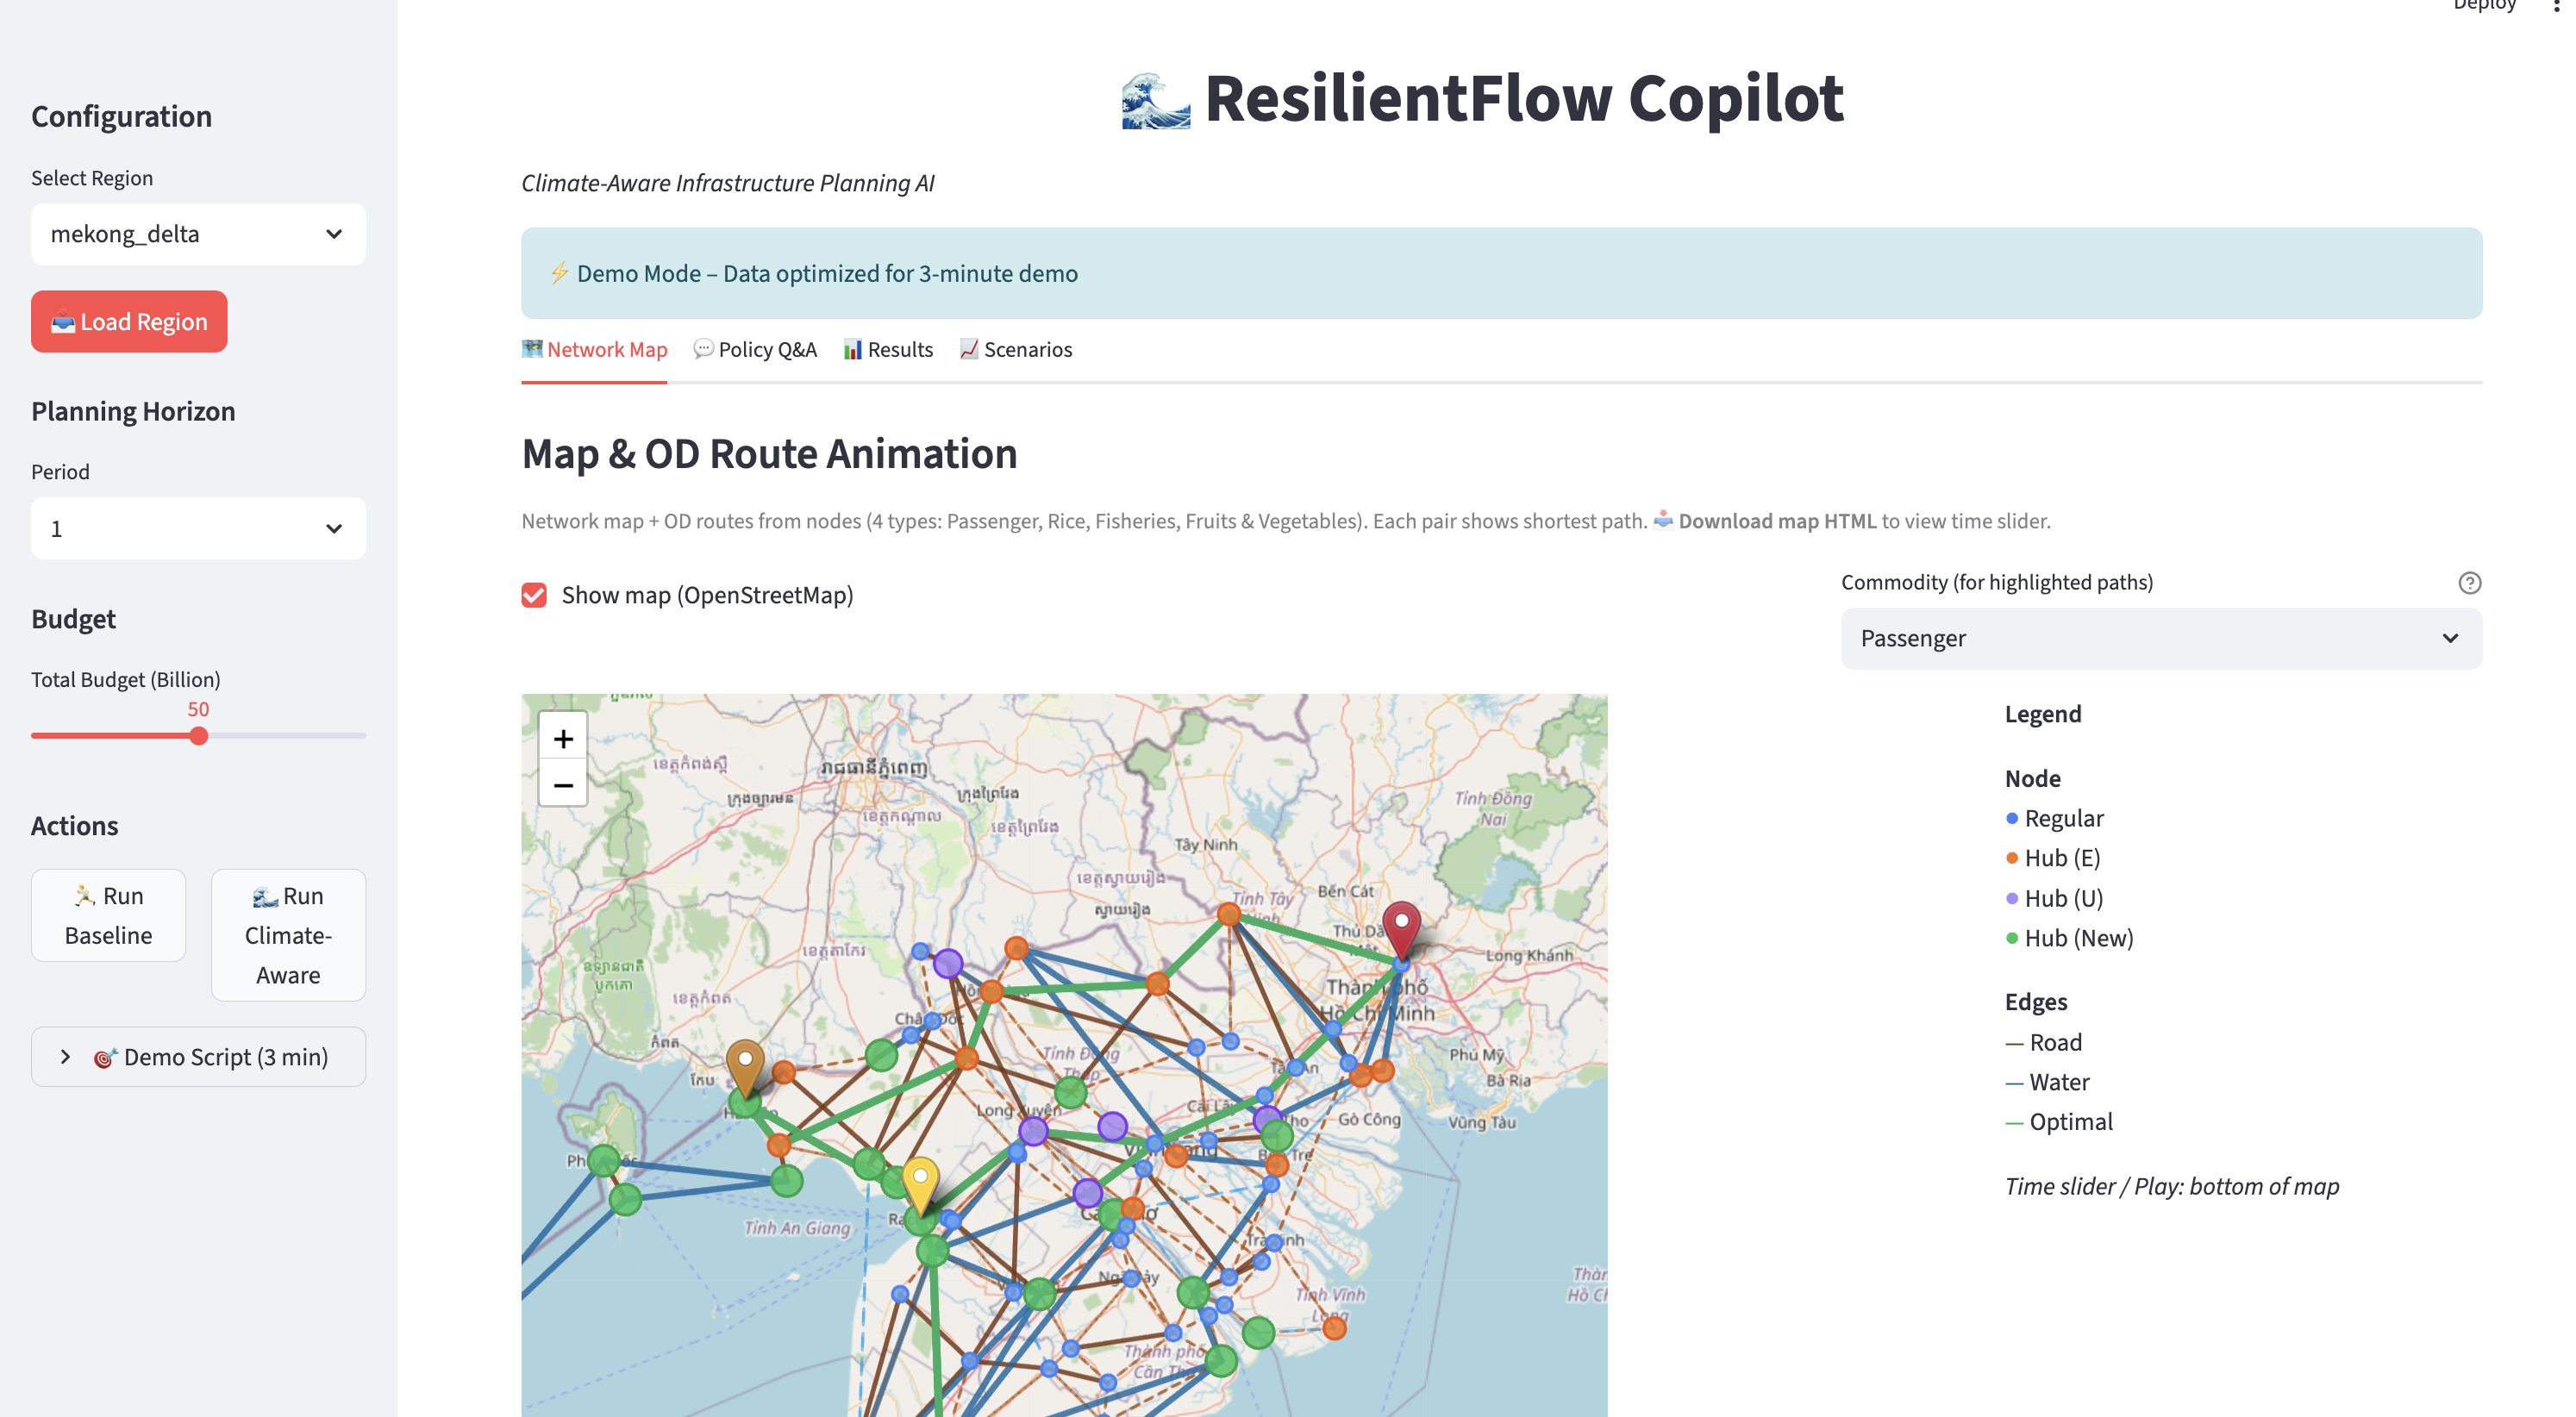Screen dimensions: 2576x1417
Task: Open the Select Region mekong_delta dropdown
Action: click(x=198, y=234)
